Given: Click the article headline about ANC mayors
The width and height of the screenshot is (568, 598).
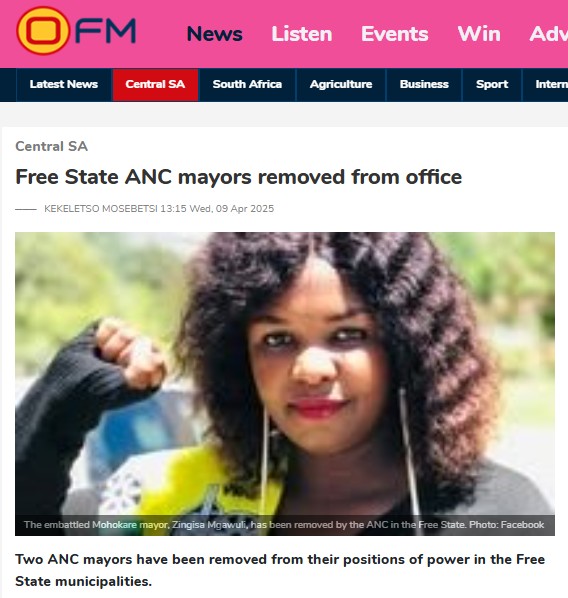Looking at the screenshot, I should click(238, 177).
